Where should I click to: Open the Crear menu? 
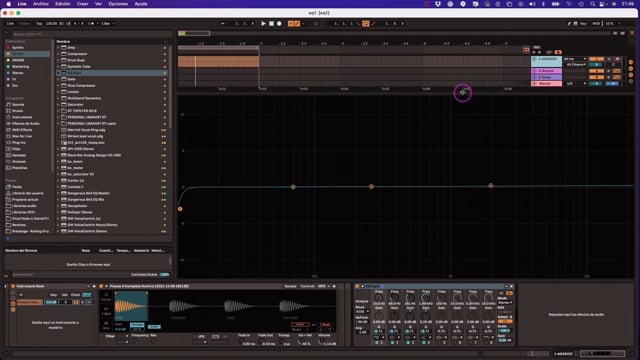tap(82, 4)
